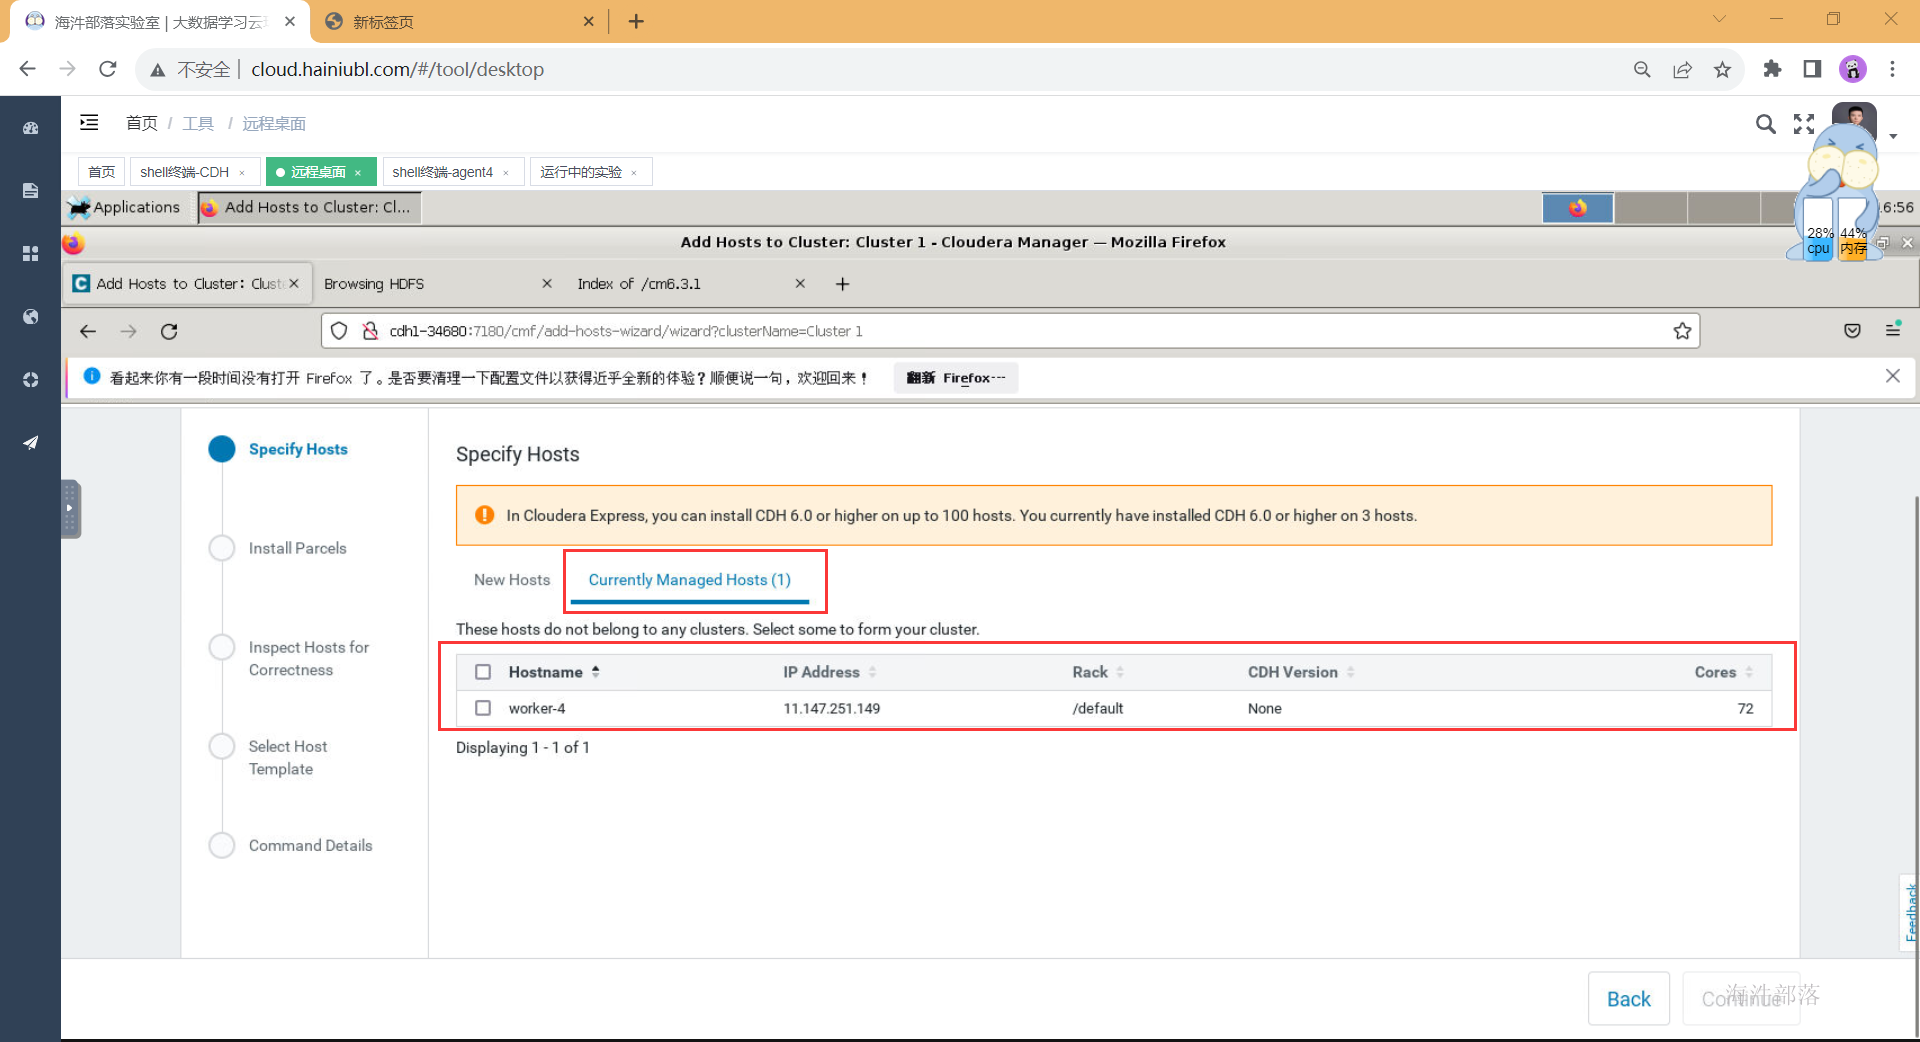The height and width of the screenshot is (1042, 1920).
Task: Open the Firefox hamburger menu
Action: [x=1893, y=330]
